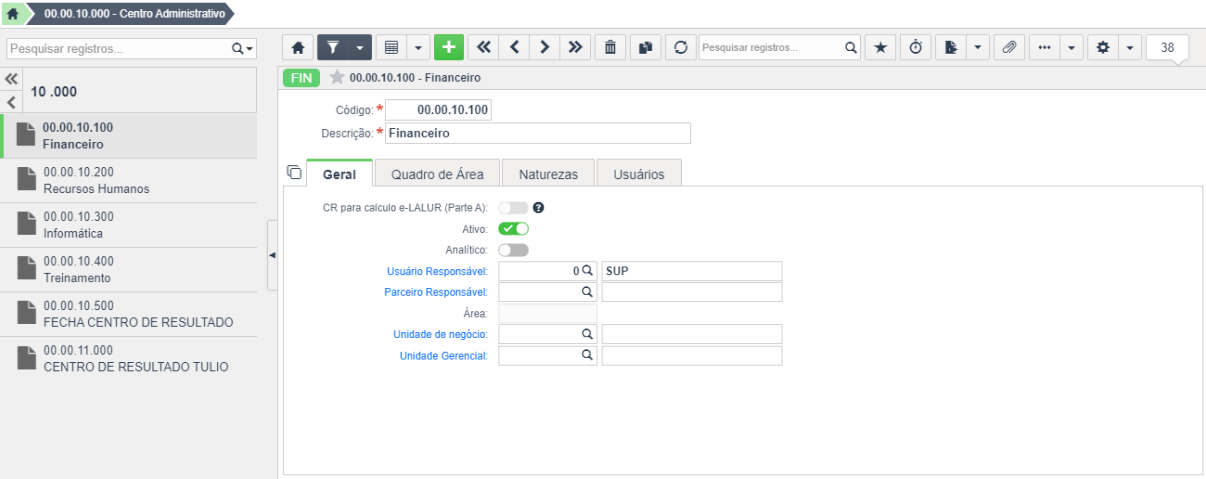
Task: Click the e-LALUR help question mark
Action: coord(539,208)
